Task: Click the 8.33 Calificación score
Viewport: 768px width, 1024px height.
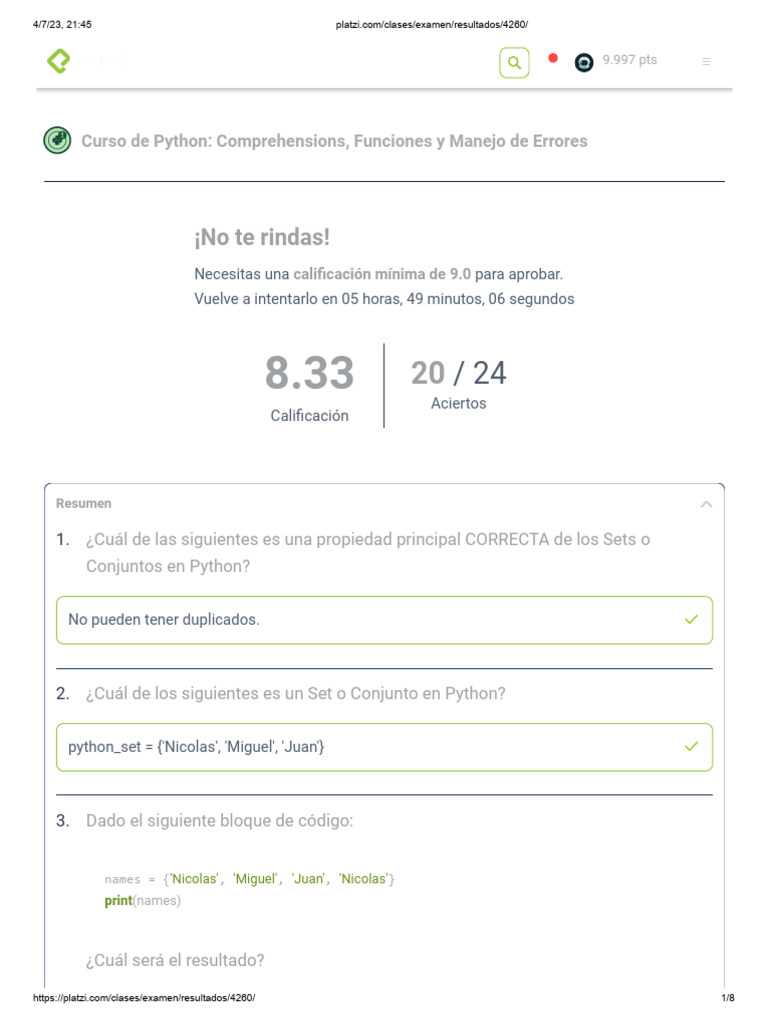Action: point(309,386)
